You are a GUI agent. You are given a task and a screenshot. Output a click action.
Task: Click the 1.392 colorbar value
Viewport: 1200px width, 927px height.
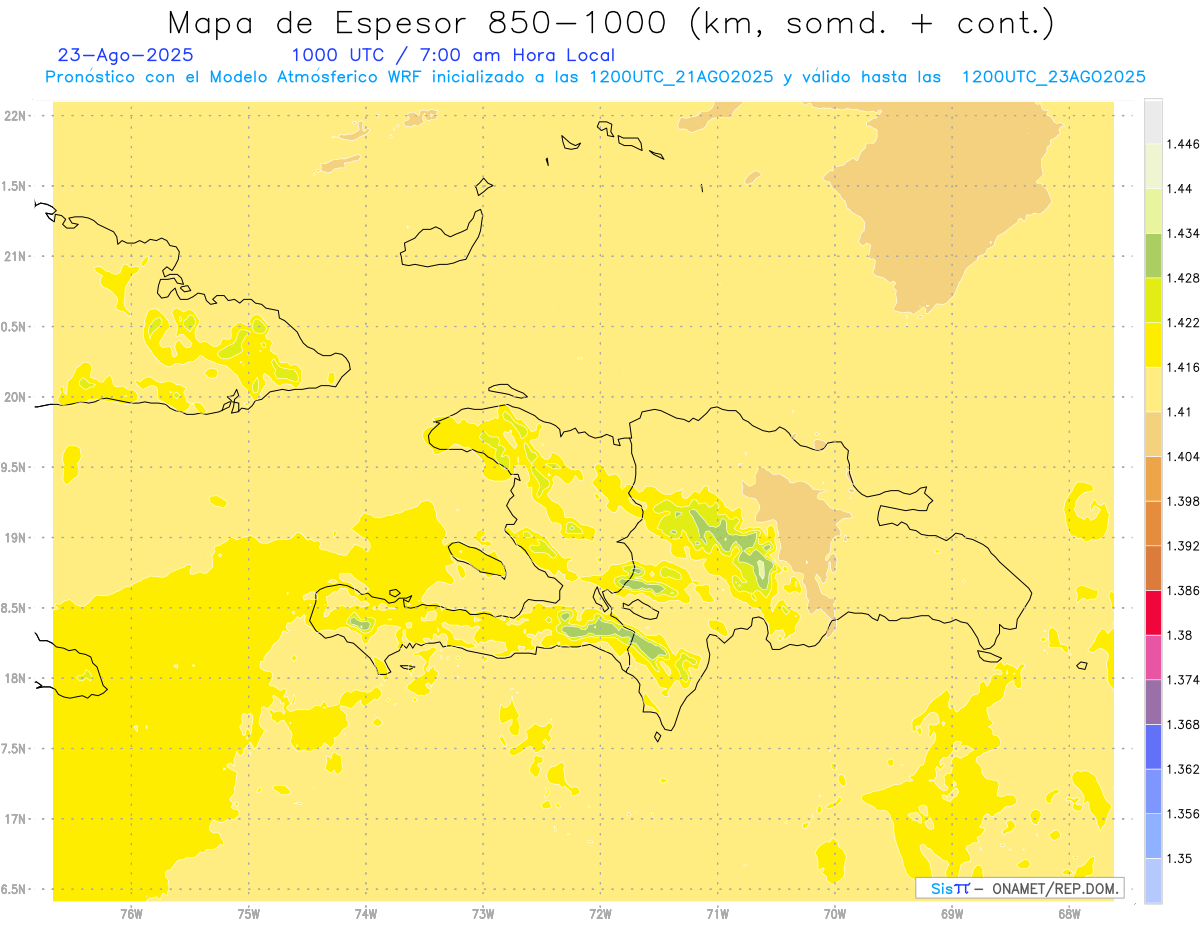[x=1182, y=546]
